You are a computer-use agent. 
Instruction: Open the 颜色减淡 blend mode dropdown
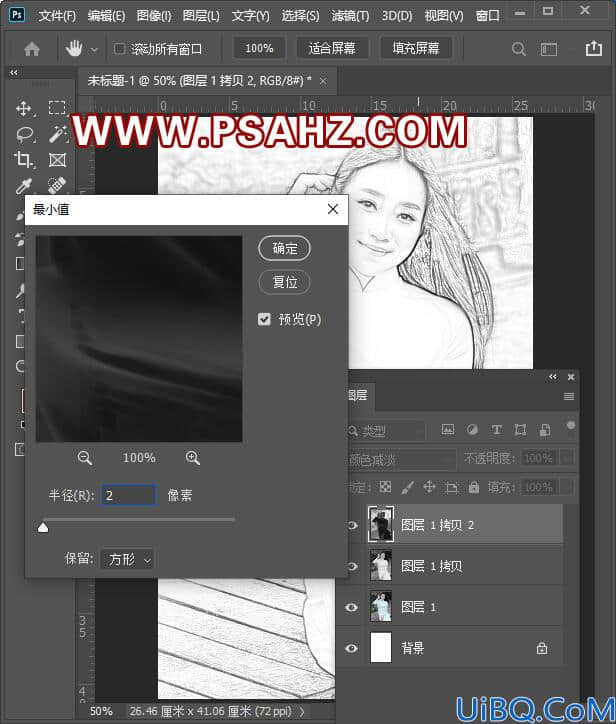pyautogui.click(x=401, y=459)
